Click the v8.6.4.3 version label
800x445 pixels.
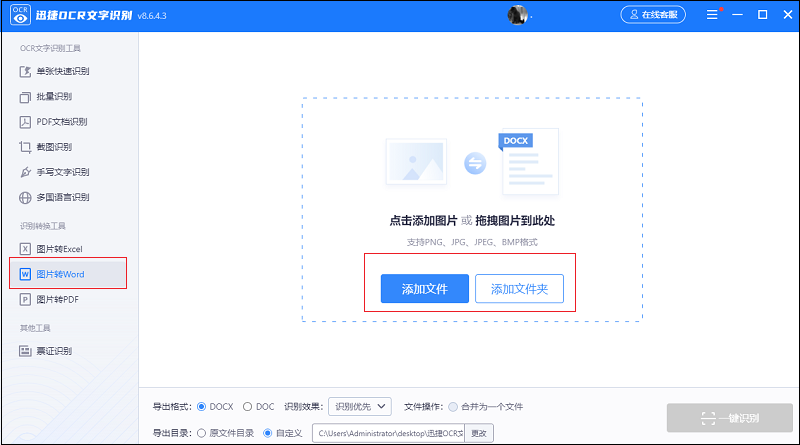(x=152, y=16)
